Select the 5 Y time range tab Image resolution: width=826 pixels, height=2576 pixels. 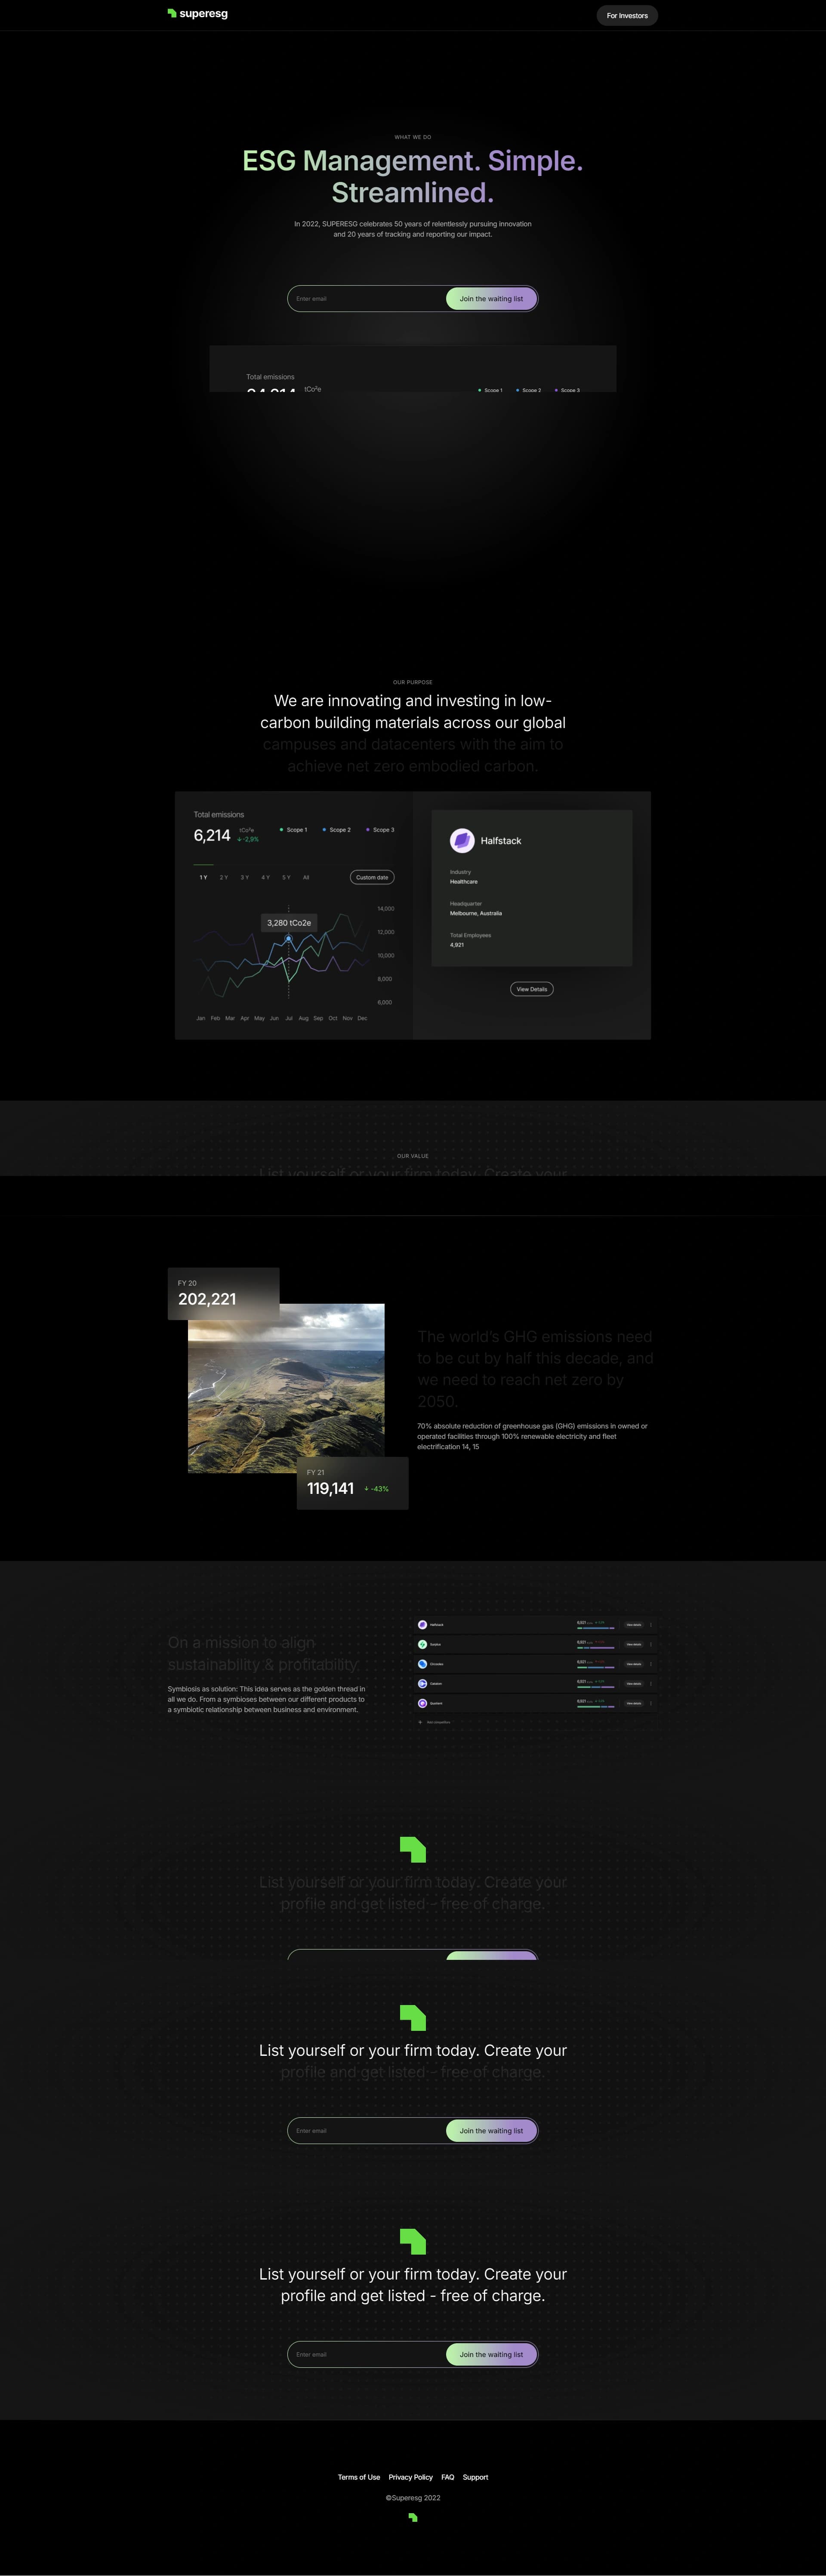coord(286,877)
